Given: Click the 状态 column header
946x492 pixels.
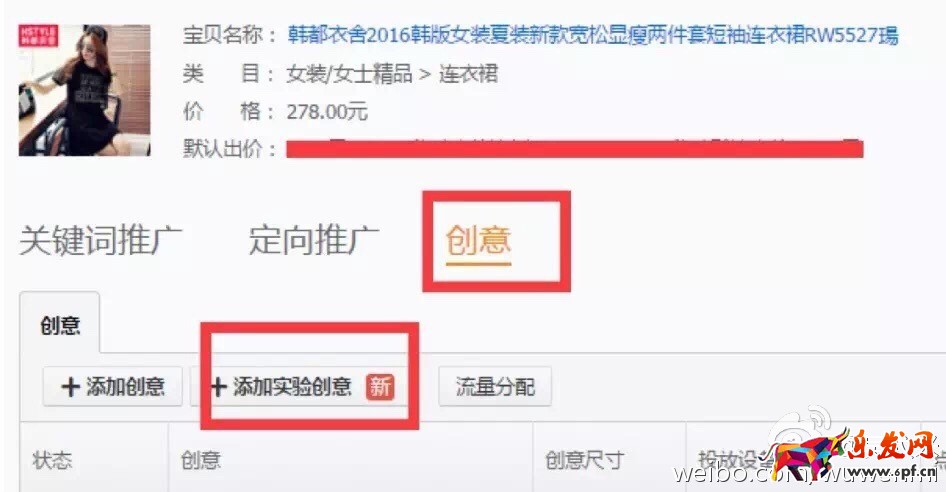Looking at the screenshot, I should point(52,460).
